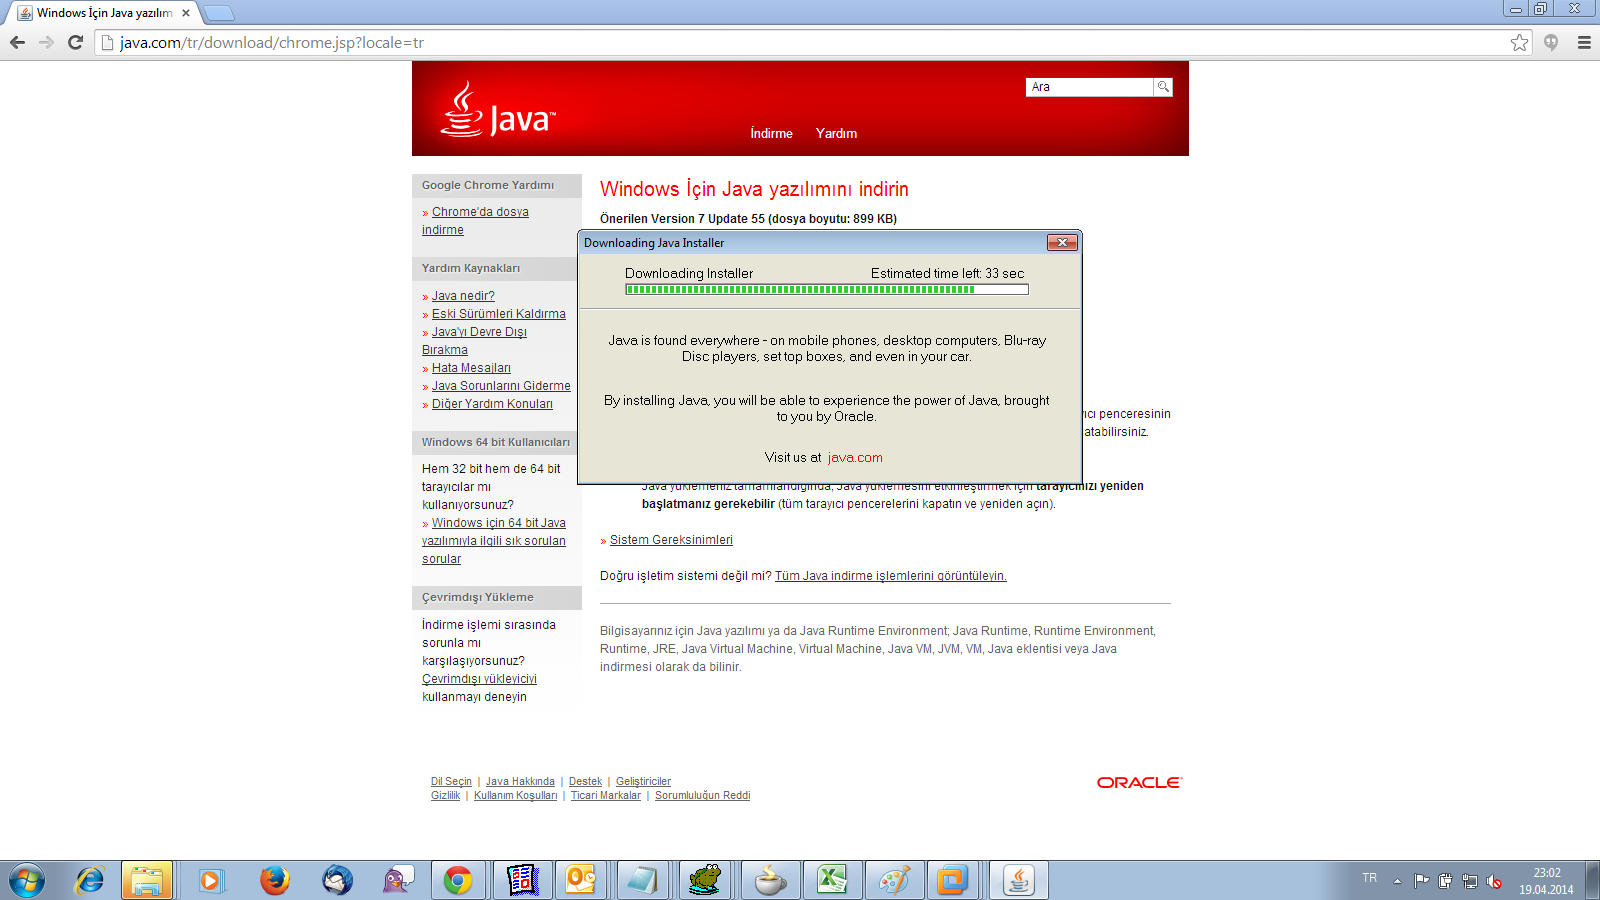1600x900 pixels.
Task: Switch to Google Chrome in the taskbar
Action: tap(458, 881)
